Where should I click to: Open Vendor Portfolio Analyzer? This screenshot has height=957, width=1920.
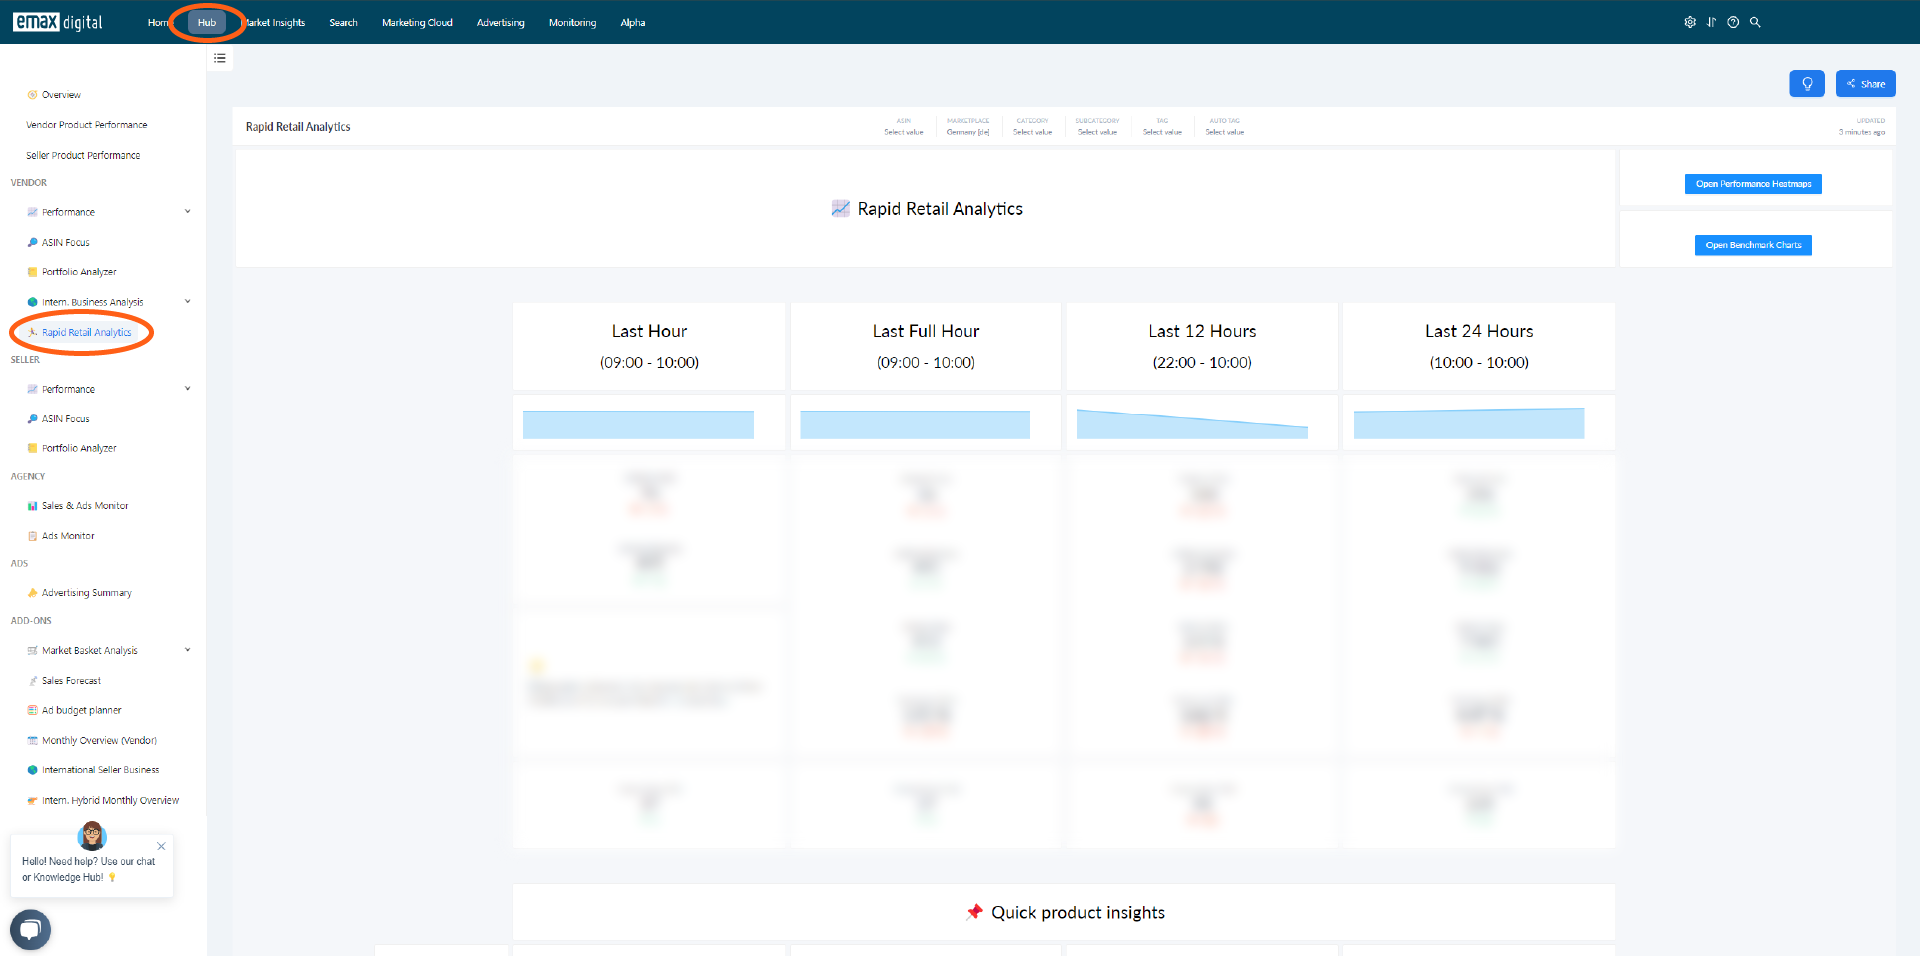coord(79,272)
